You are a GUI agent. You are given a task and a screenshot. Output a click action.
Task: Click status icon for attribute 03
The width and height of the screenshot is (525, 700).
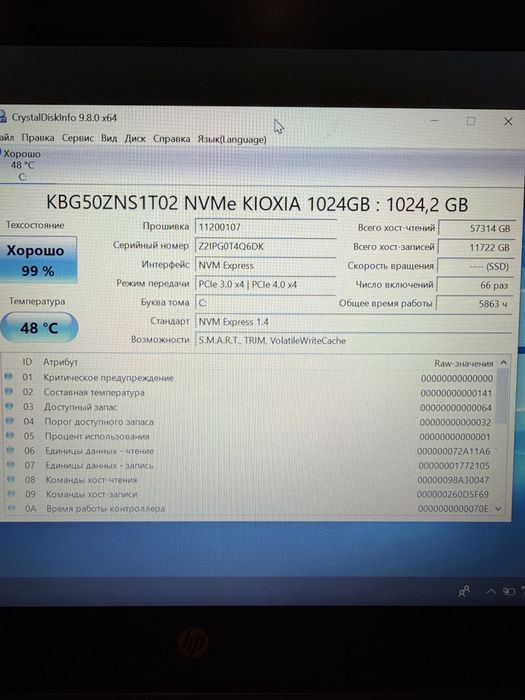click(9, 406)
